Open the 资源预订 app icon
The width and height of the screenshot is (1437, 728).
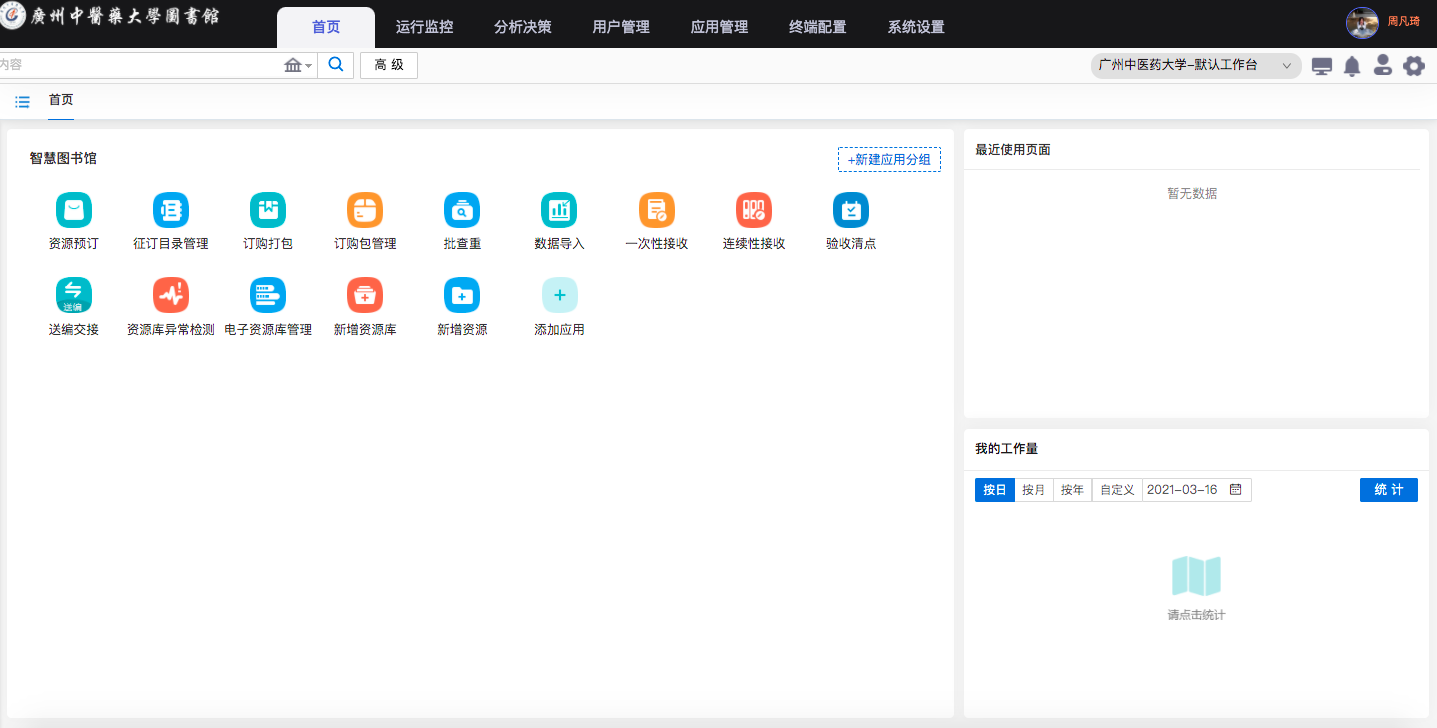coord(73,211)
